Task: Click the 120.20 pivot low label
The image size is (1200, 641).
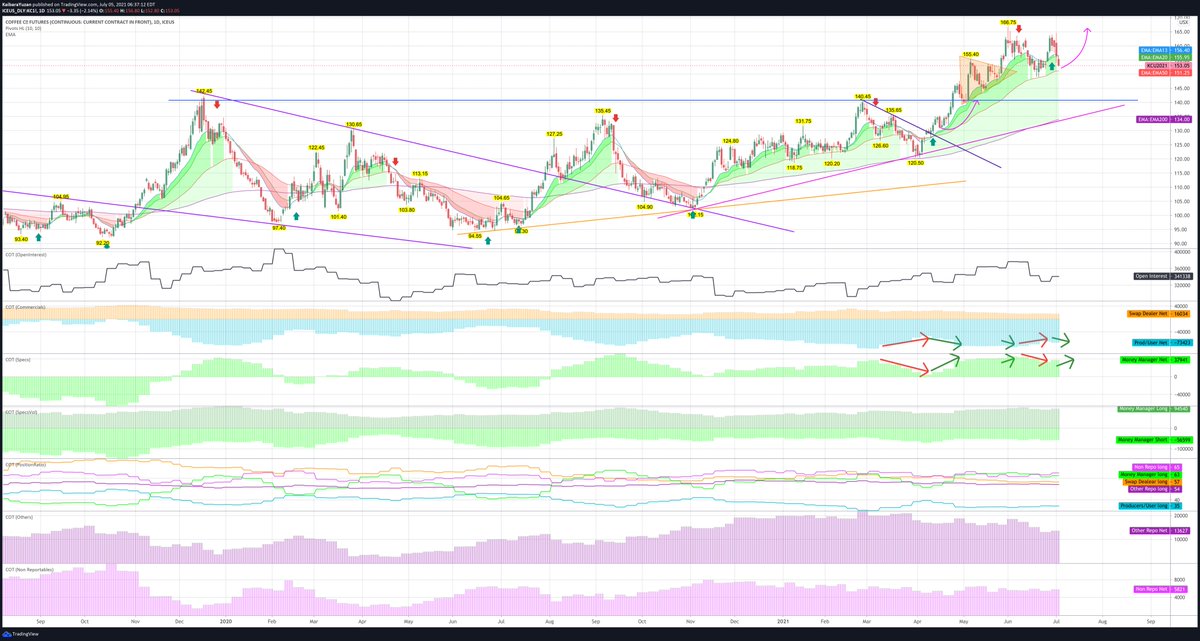Action: coord(831,163)
